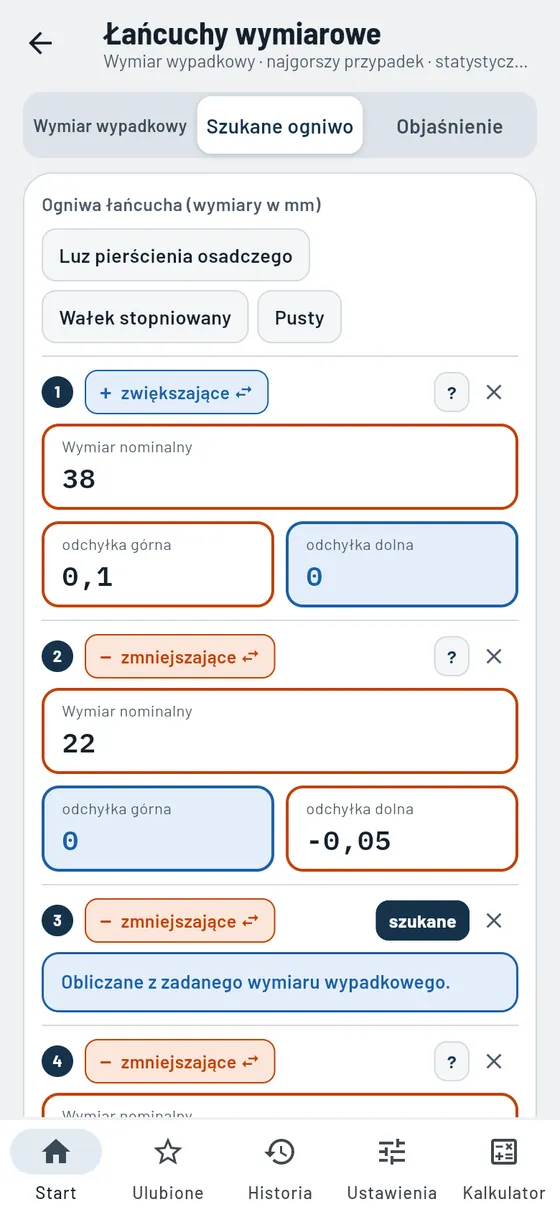Load the Luz pierścienia osadczego preset
Viewport: 560px width, 1212px height.
tap(176, 256)
